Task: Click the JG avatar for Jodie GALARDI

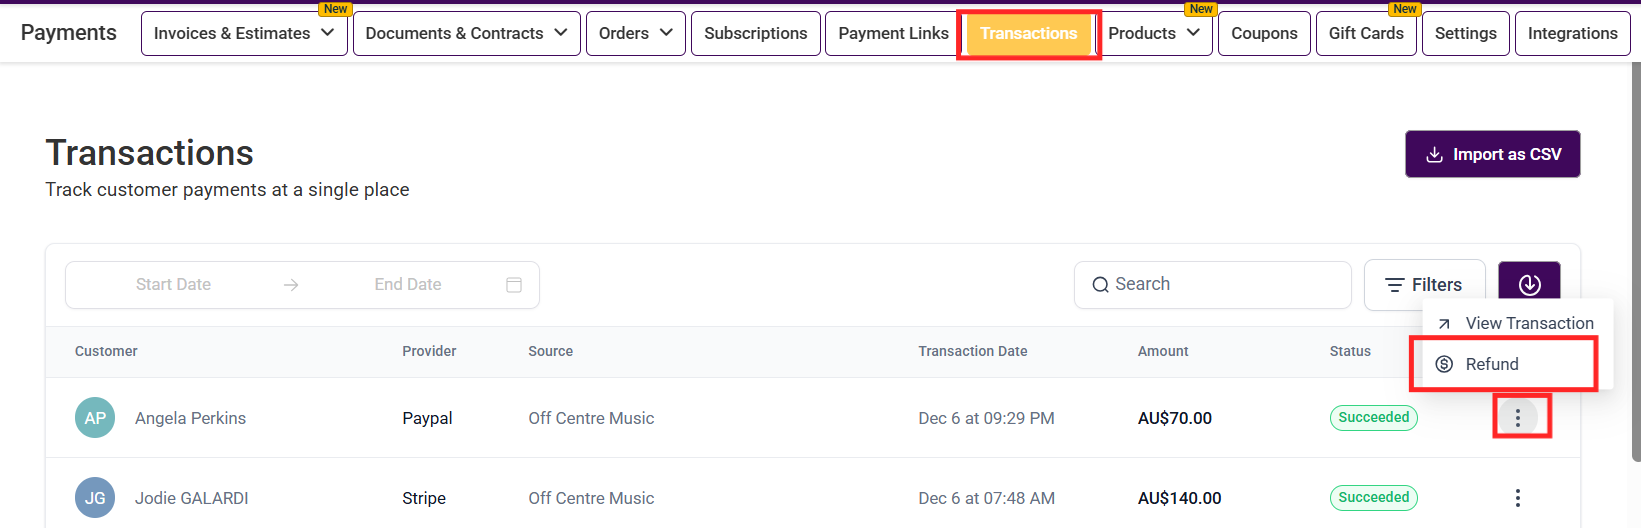Action: click(95, 498)
